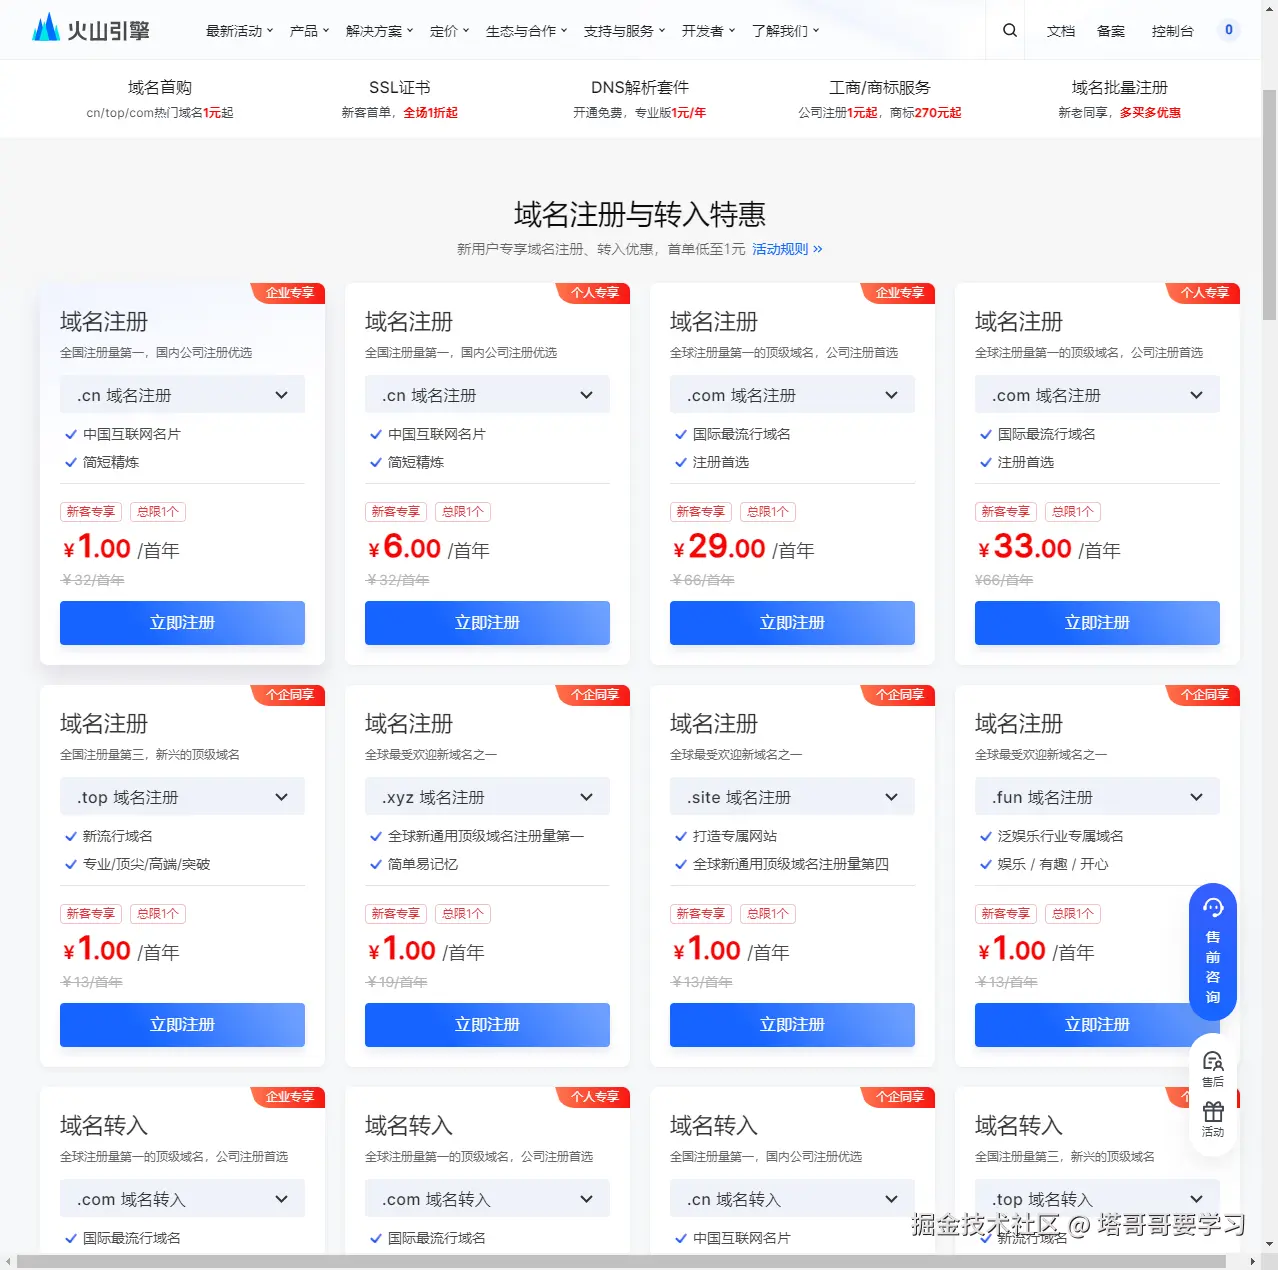
Task: Click the search magnifier icon
Action: (x=1010, y=30)
